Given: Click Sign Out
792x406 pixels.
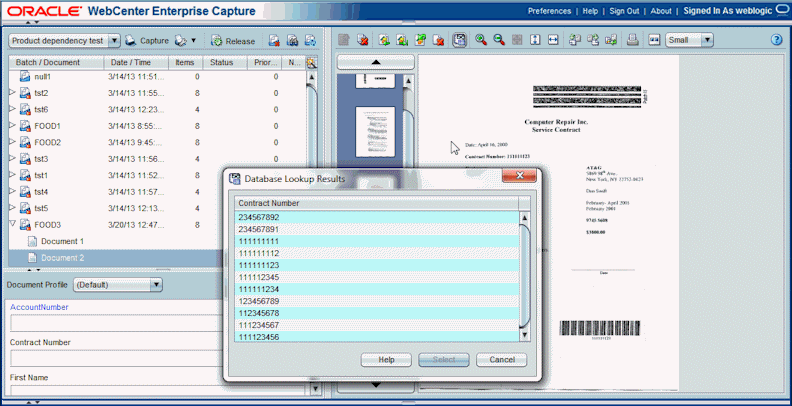Looking at the screenshot, I should [624, 11].
